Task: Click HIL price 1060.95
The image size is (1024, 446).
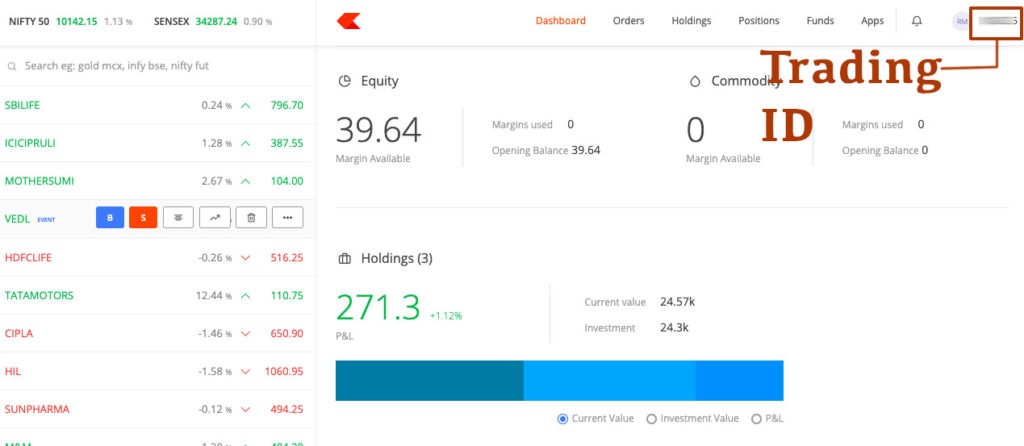Action: click(x=284, y=372)
